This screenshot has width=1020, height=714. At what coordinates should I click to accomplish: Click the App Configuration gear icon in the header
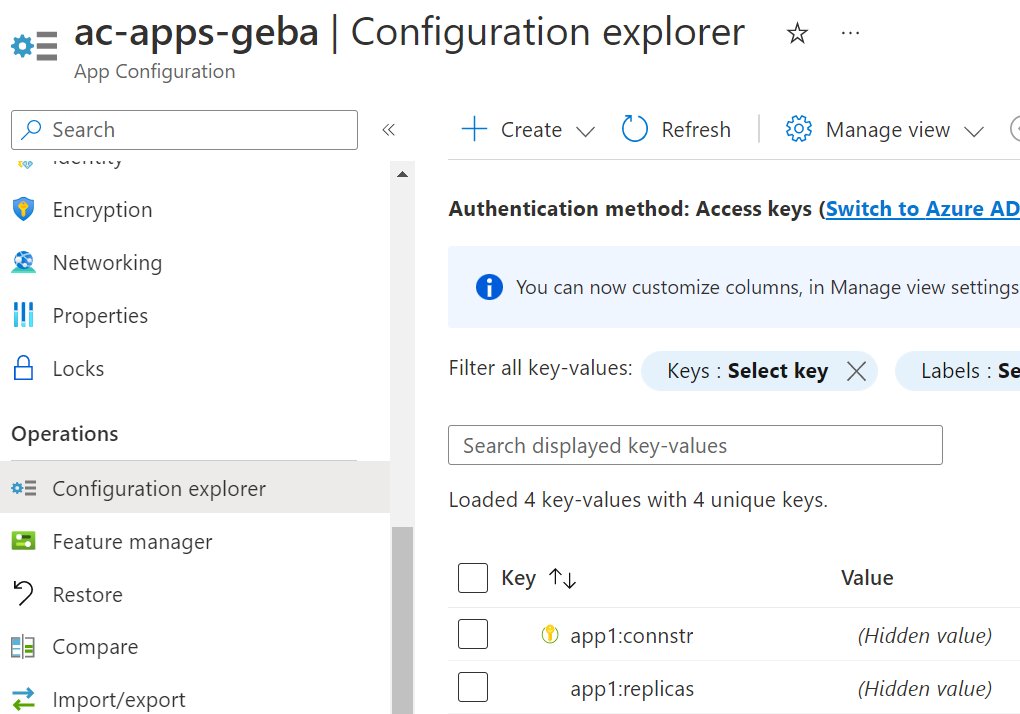[34, 46]
